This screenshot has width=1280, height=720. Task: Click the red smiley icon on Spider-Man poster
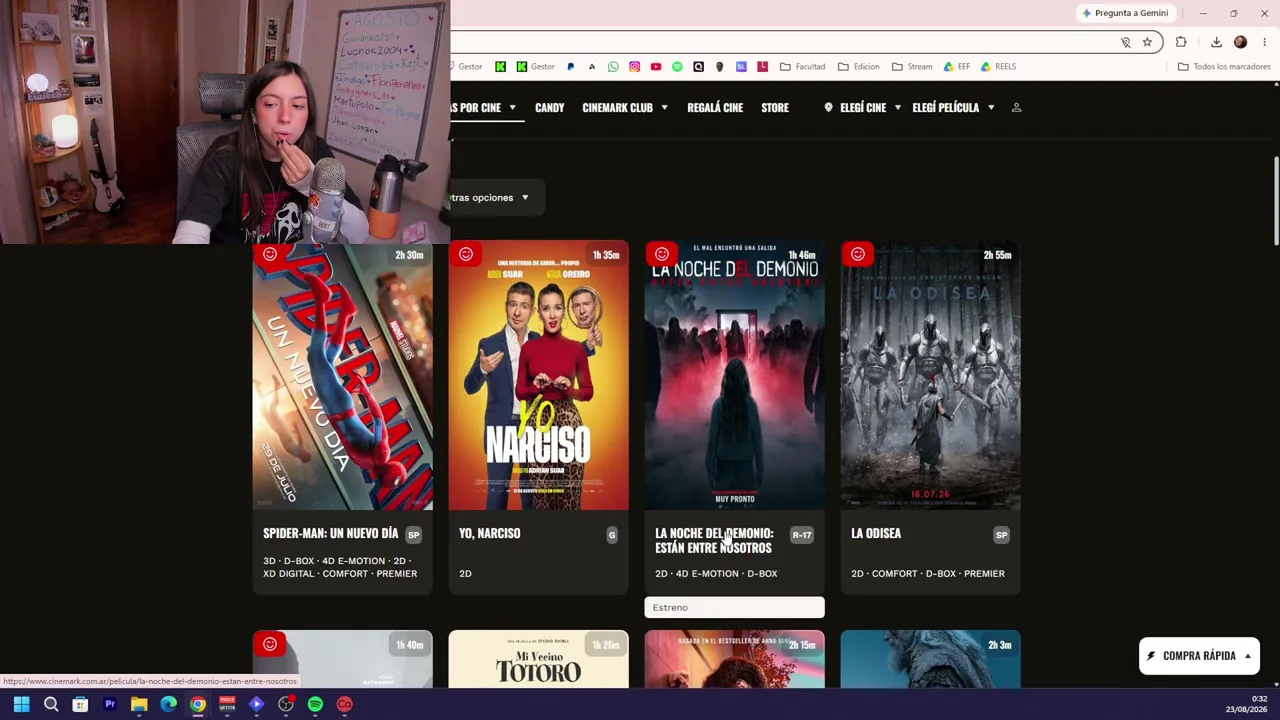coord(270,255)
